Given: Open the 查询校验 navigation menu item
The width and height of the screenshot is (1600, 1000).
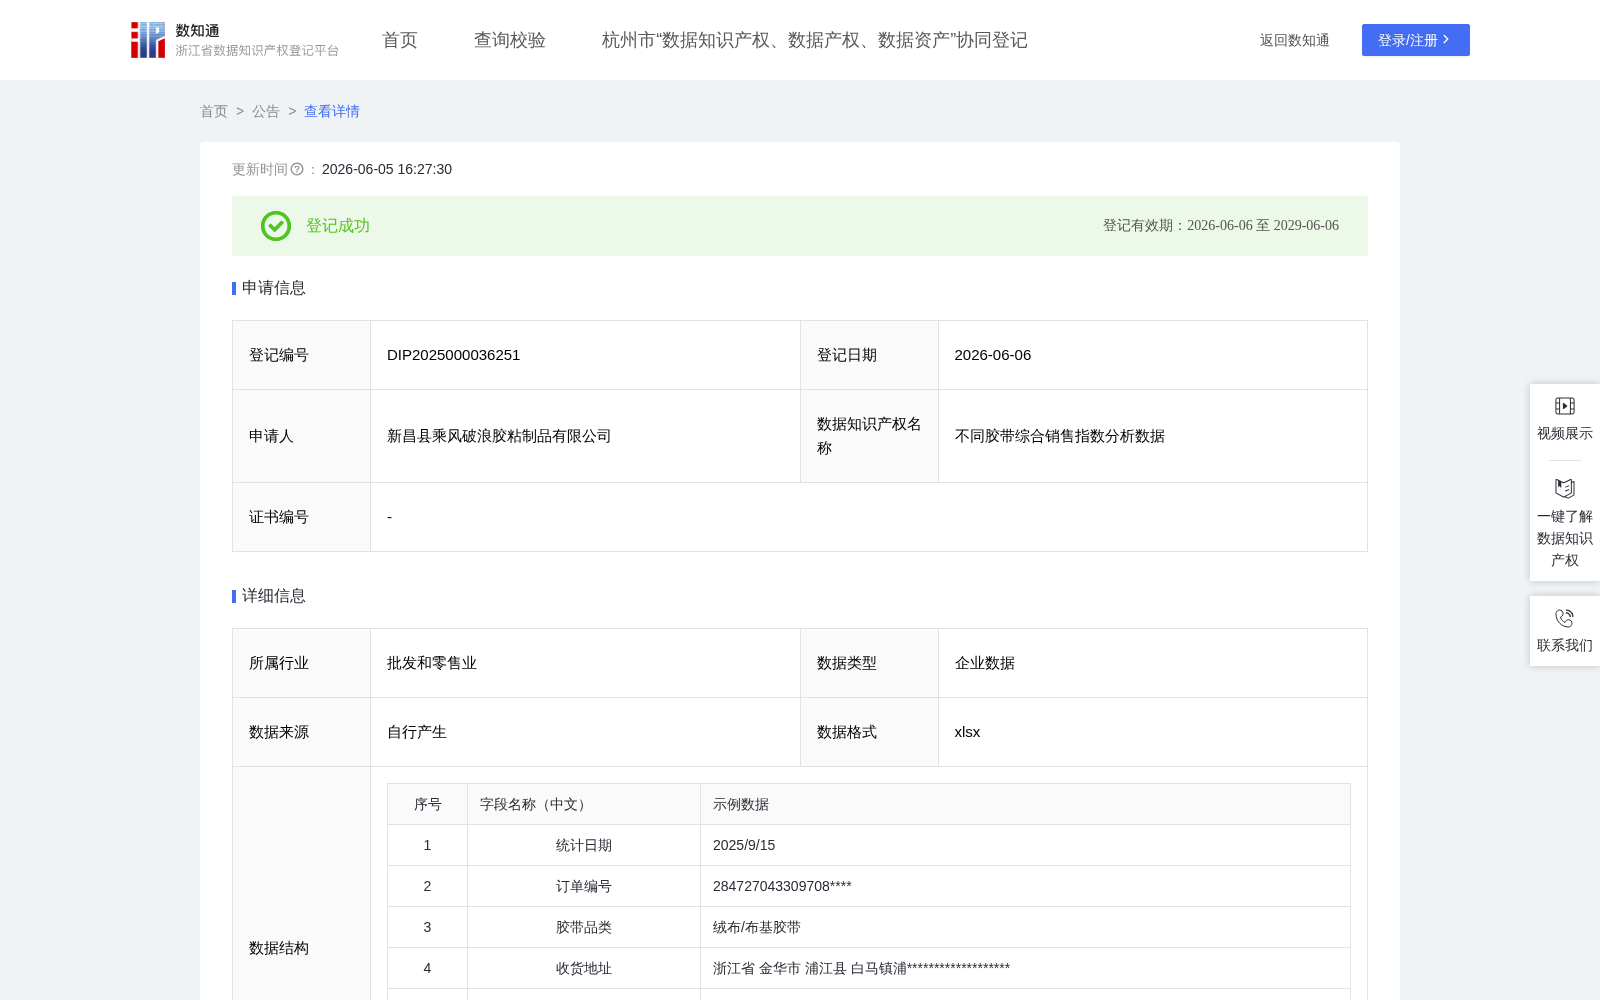Looking at the screenshot, I should pos(510,40).
